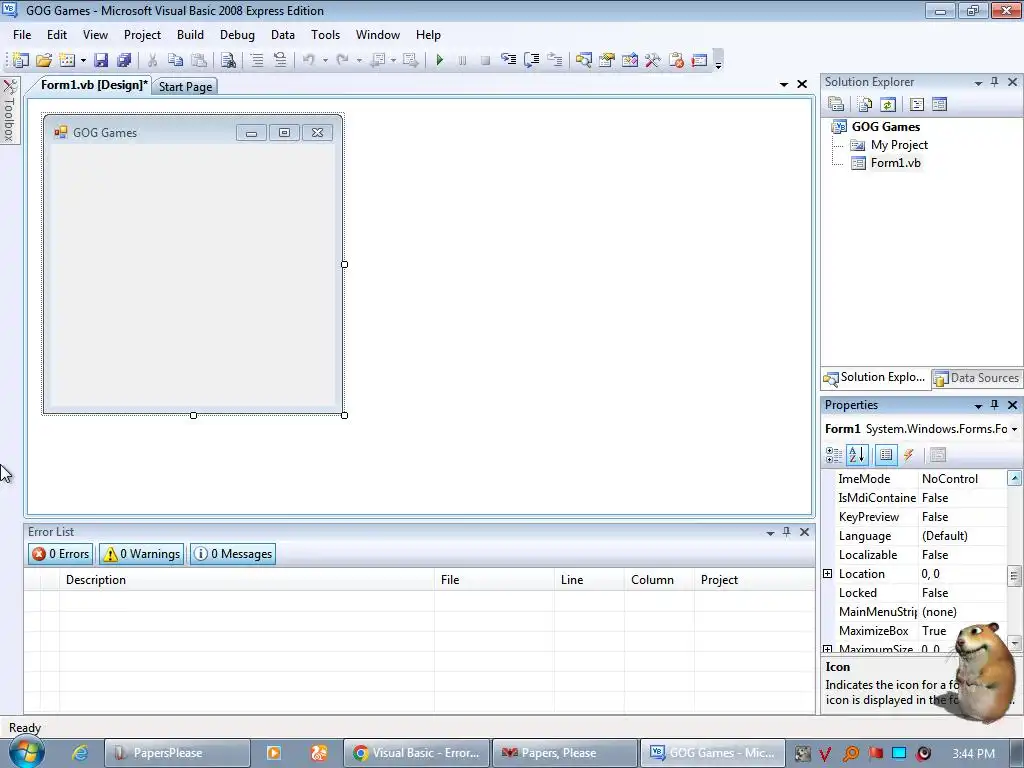Open the Visual Basic Chrome taskbar window
1024x768 pixels.
click(416, 753)
